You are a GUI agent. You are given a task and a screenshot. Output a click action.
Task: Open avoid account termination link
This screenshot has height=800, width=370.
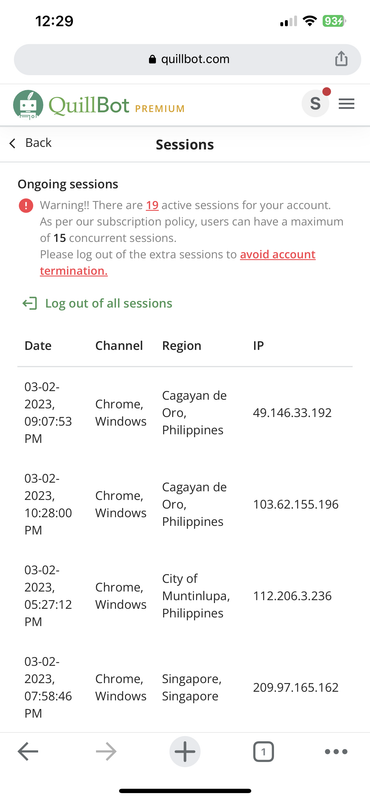click(x=178, y=263)
